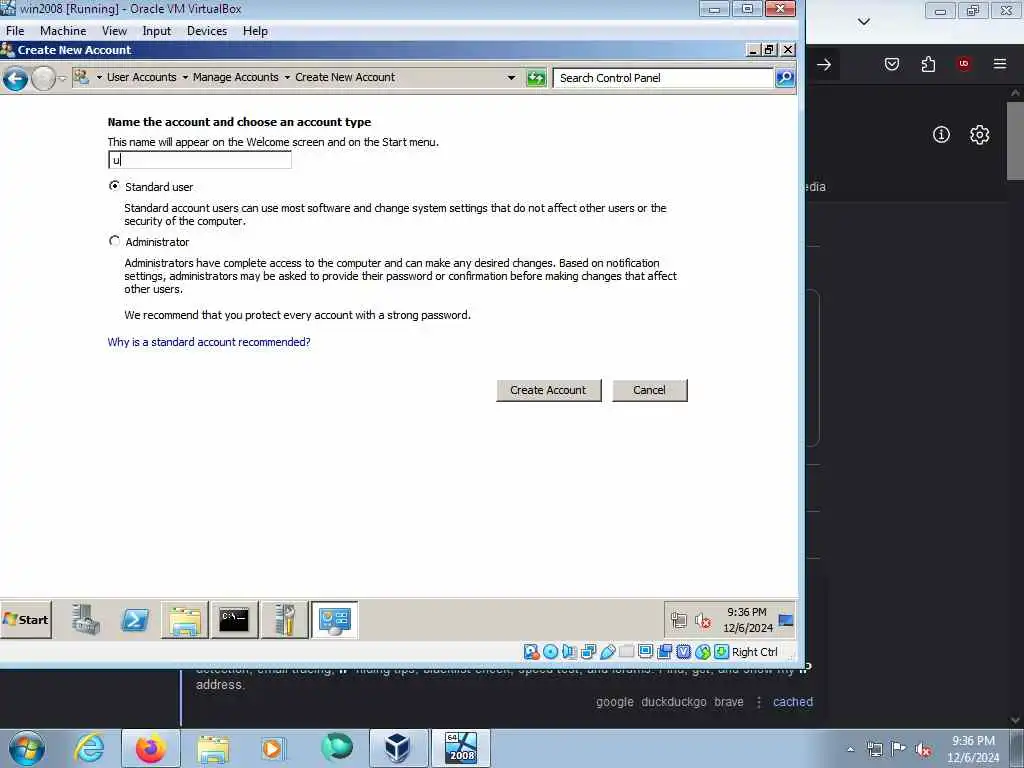Click VirtualBox hard disk activity indicator
The image size is (1024, 768).
[531, 651]
